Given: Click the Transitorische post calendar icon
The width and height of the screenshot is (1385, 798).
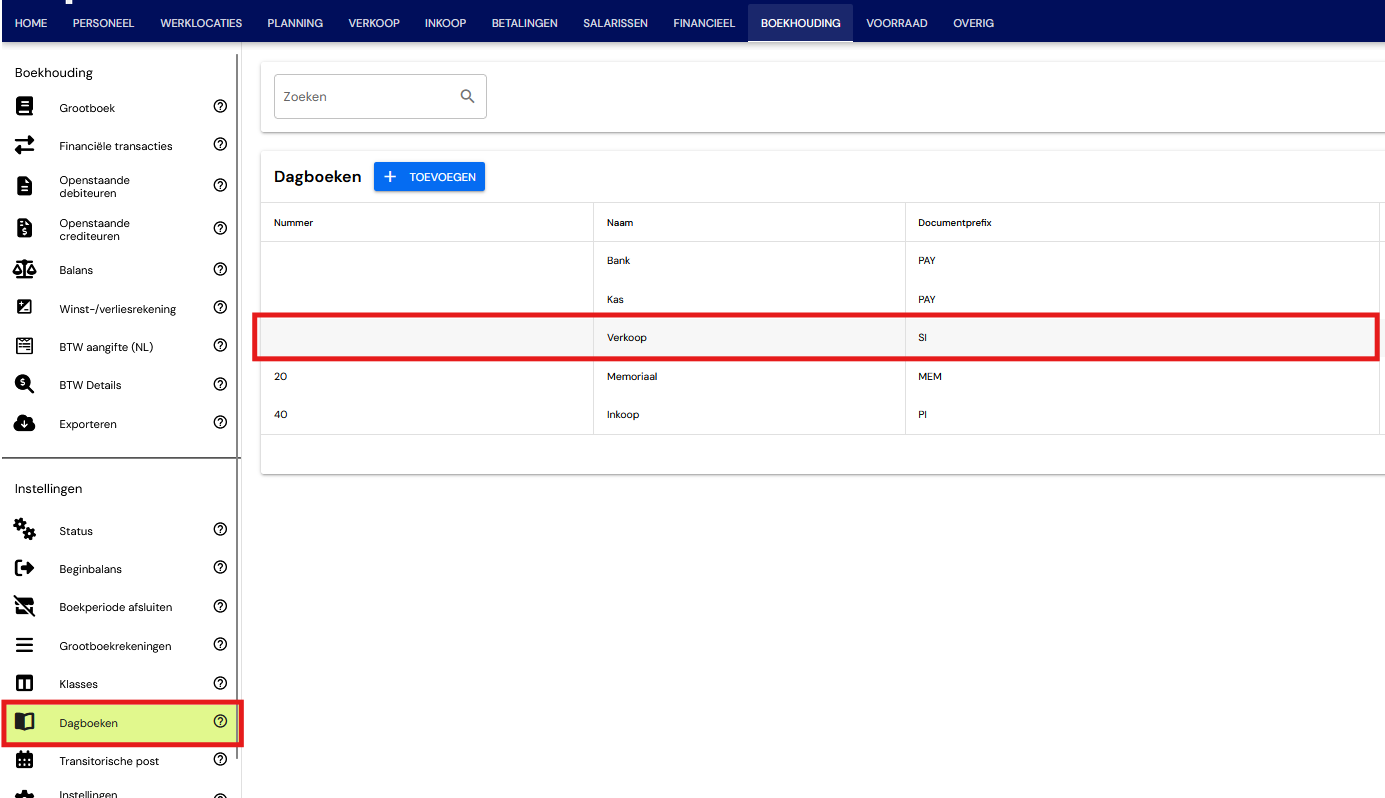Looking at the screenshot, I should (x=24, y=760).
